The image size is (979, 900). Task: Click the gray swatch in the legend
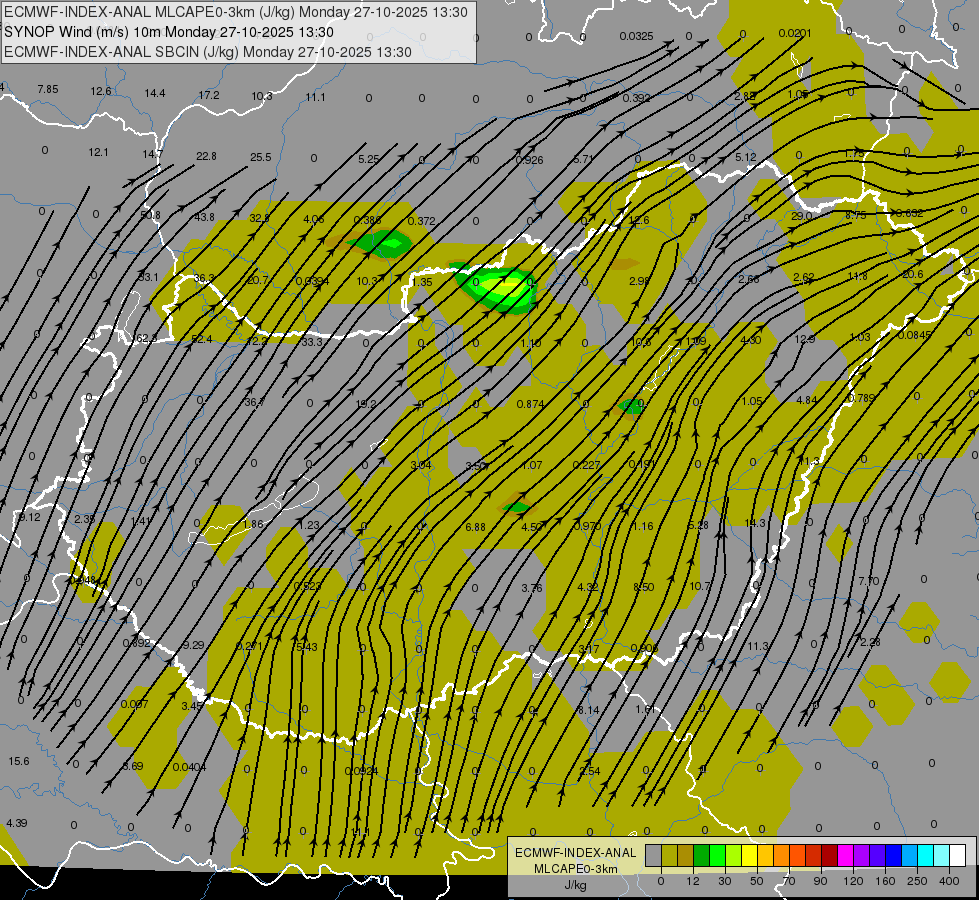(x=653, y=856)
